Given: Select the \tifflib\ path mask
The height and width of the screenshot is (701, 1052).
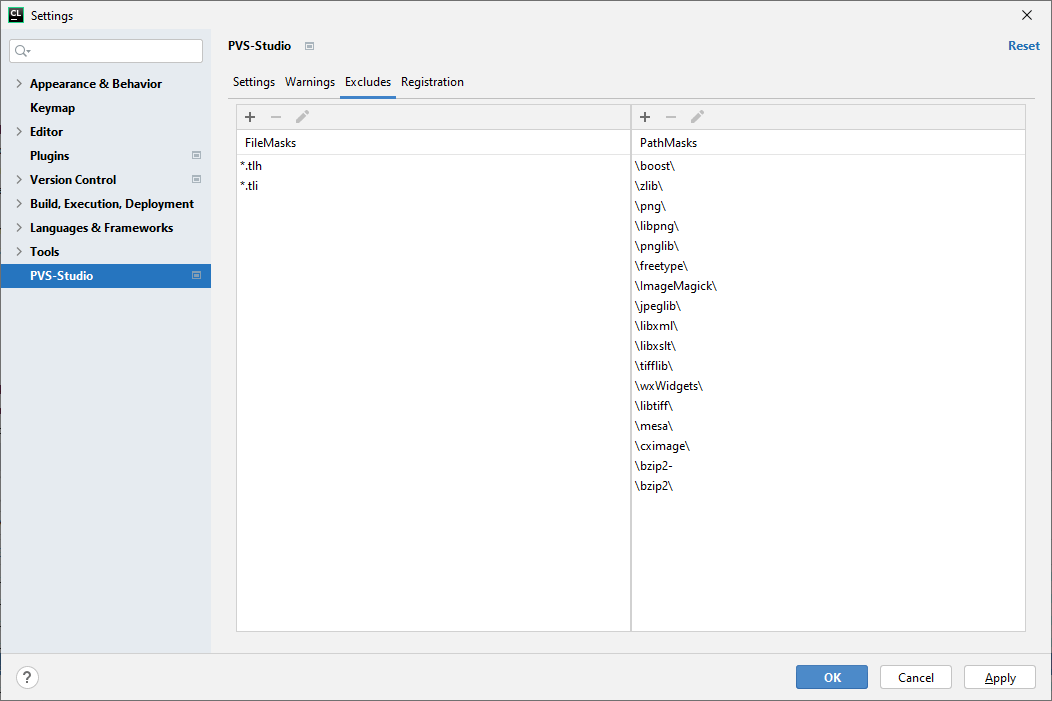Looking at the screenshot, I should pyautogui.click(x=829, y=366).
